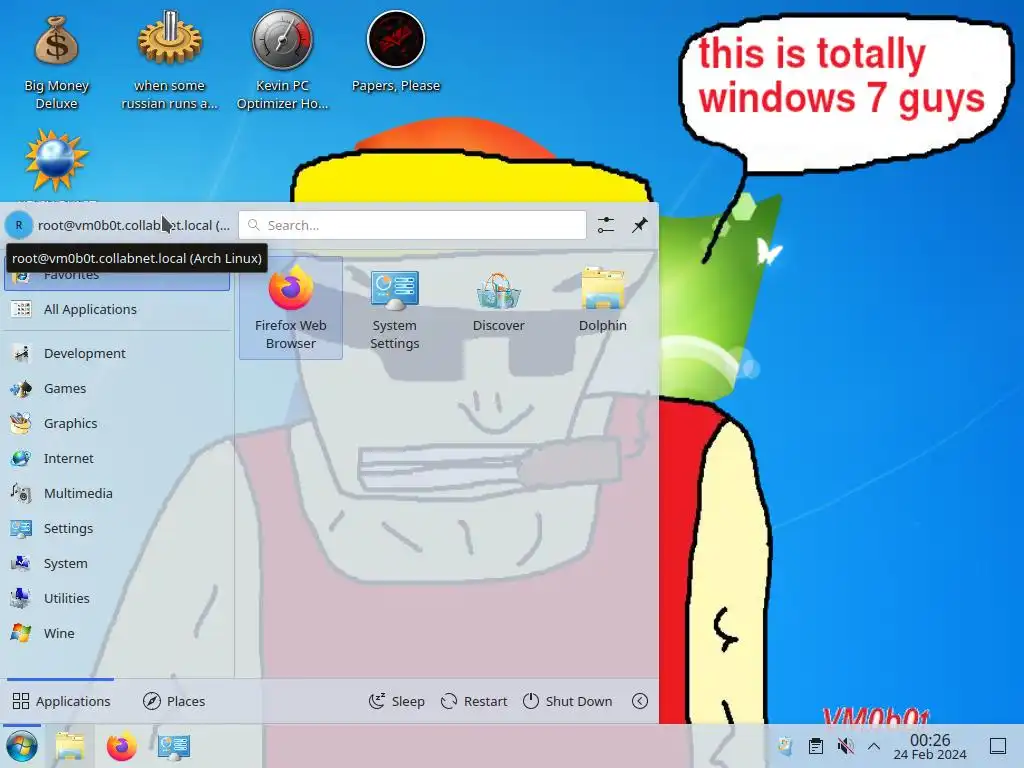Image resolution: width=1024 pixels, height=768 pixels.
Task: Select All Applications category
Action: point(118,310)
